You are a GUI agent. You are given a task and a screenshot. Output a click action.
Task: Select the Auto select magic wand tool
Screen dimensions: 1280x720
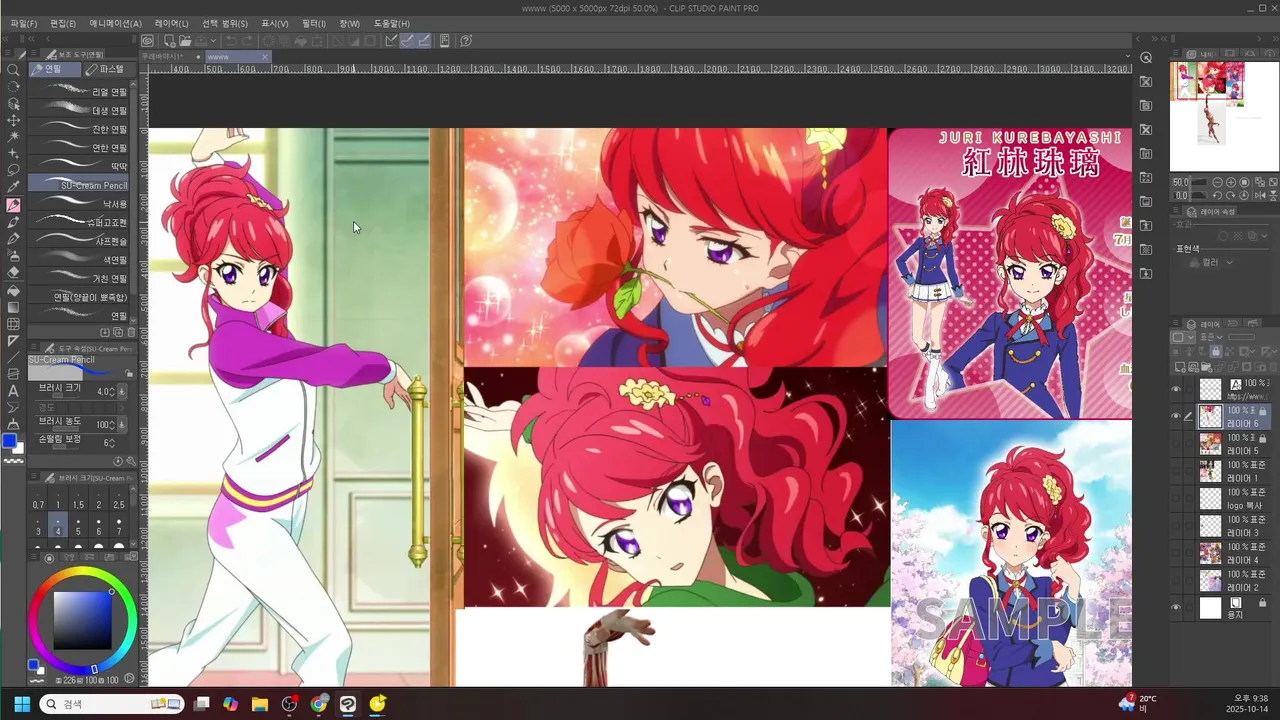pyautogui.click(x=13, y=137)
